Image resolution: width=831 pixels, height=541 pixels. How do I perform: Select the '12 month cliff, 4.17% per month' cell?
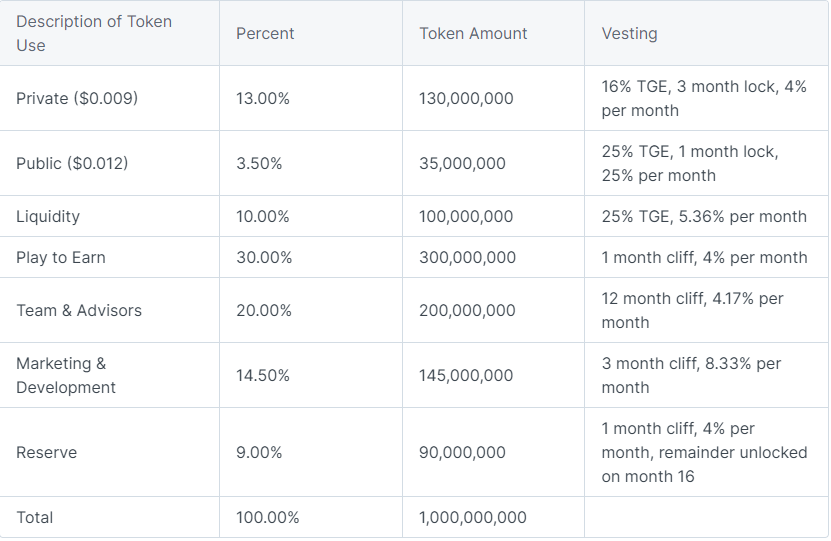coord(692,310)
